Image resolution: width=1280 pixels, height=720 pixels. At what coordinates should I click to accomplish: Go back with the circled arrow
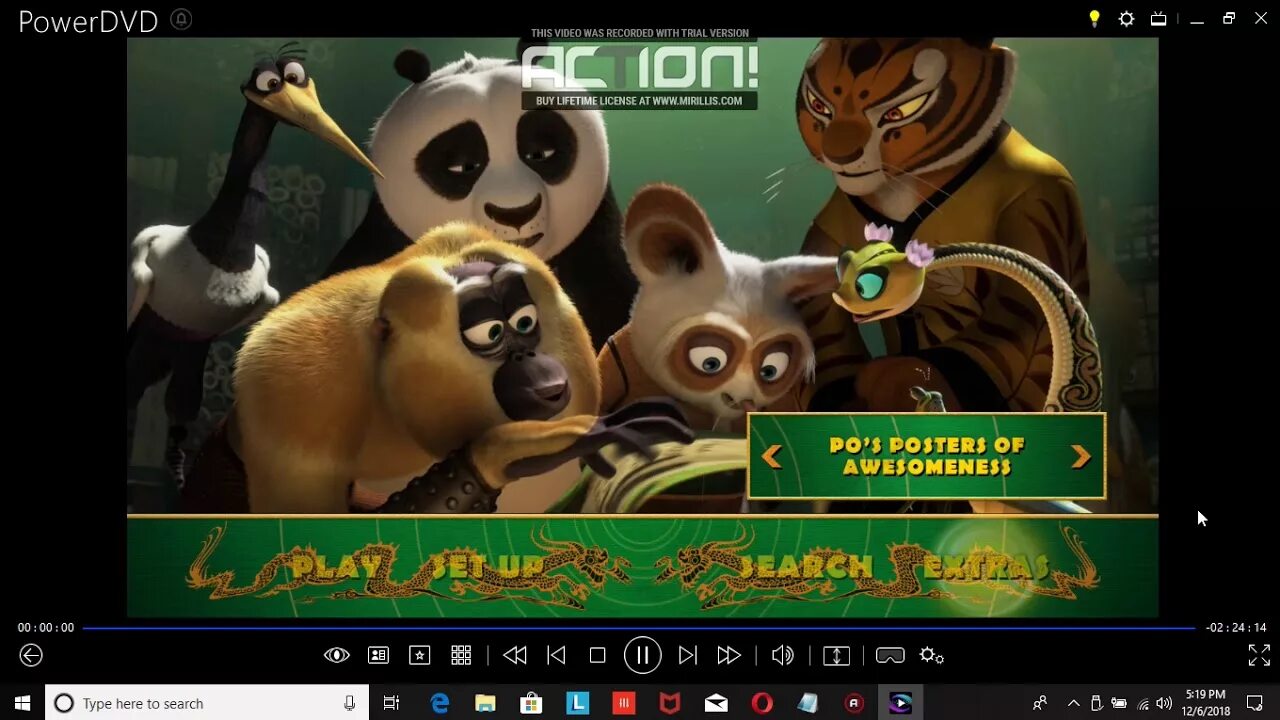click(x=31, y=655)
